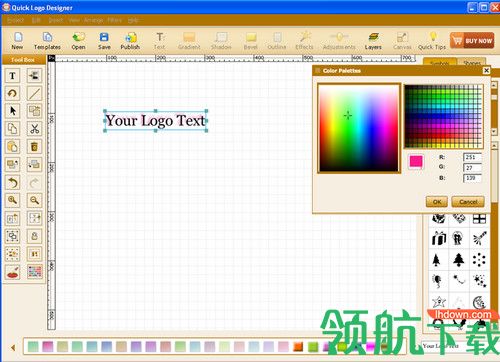Select the pink gradient swatch in bottom strip
Viewport: 500px width, 362px height.
[x=48, y=347]
